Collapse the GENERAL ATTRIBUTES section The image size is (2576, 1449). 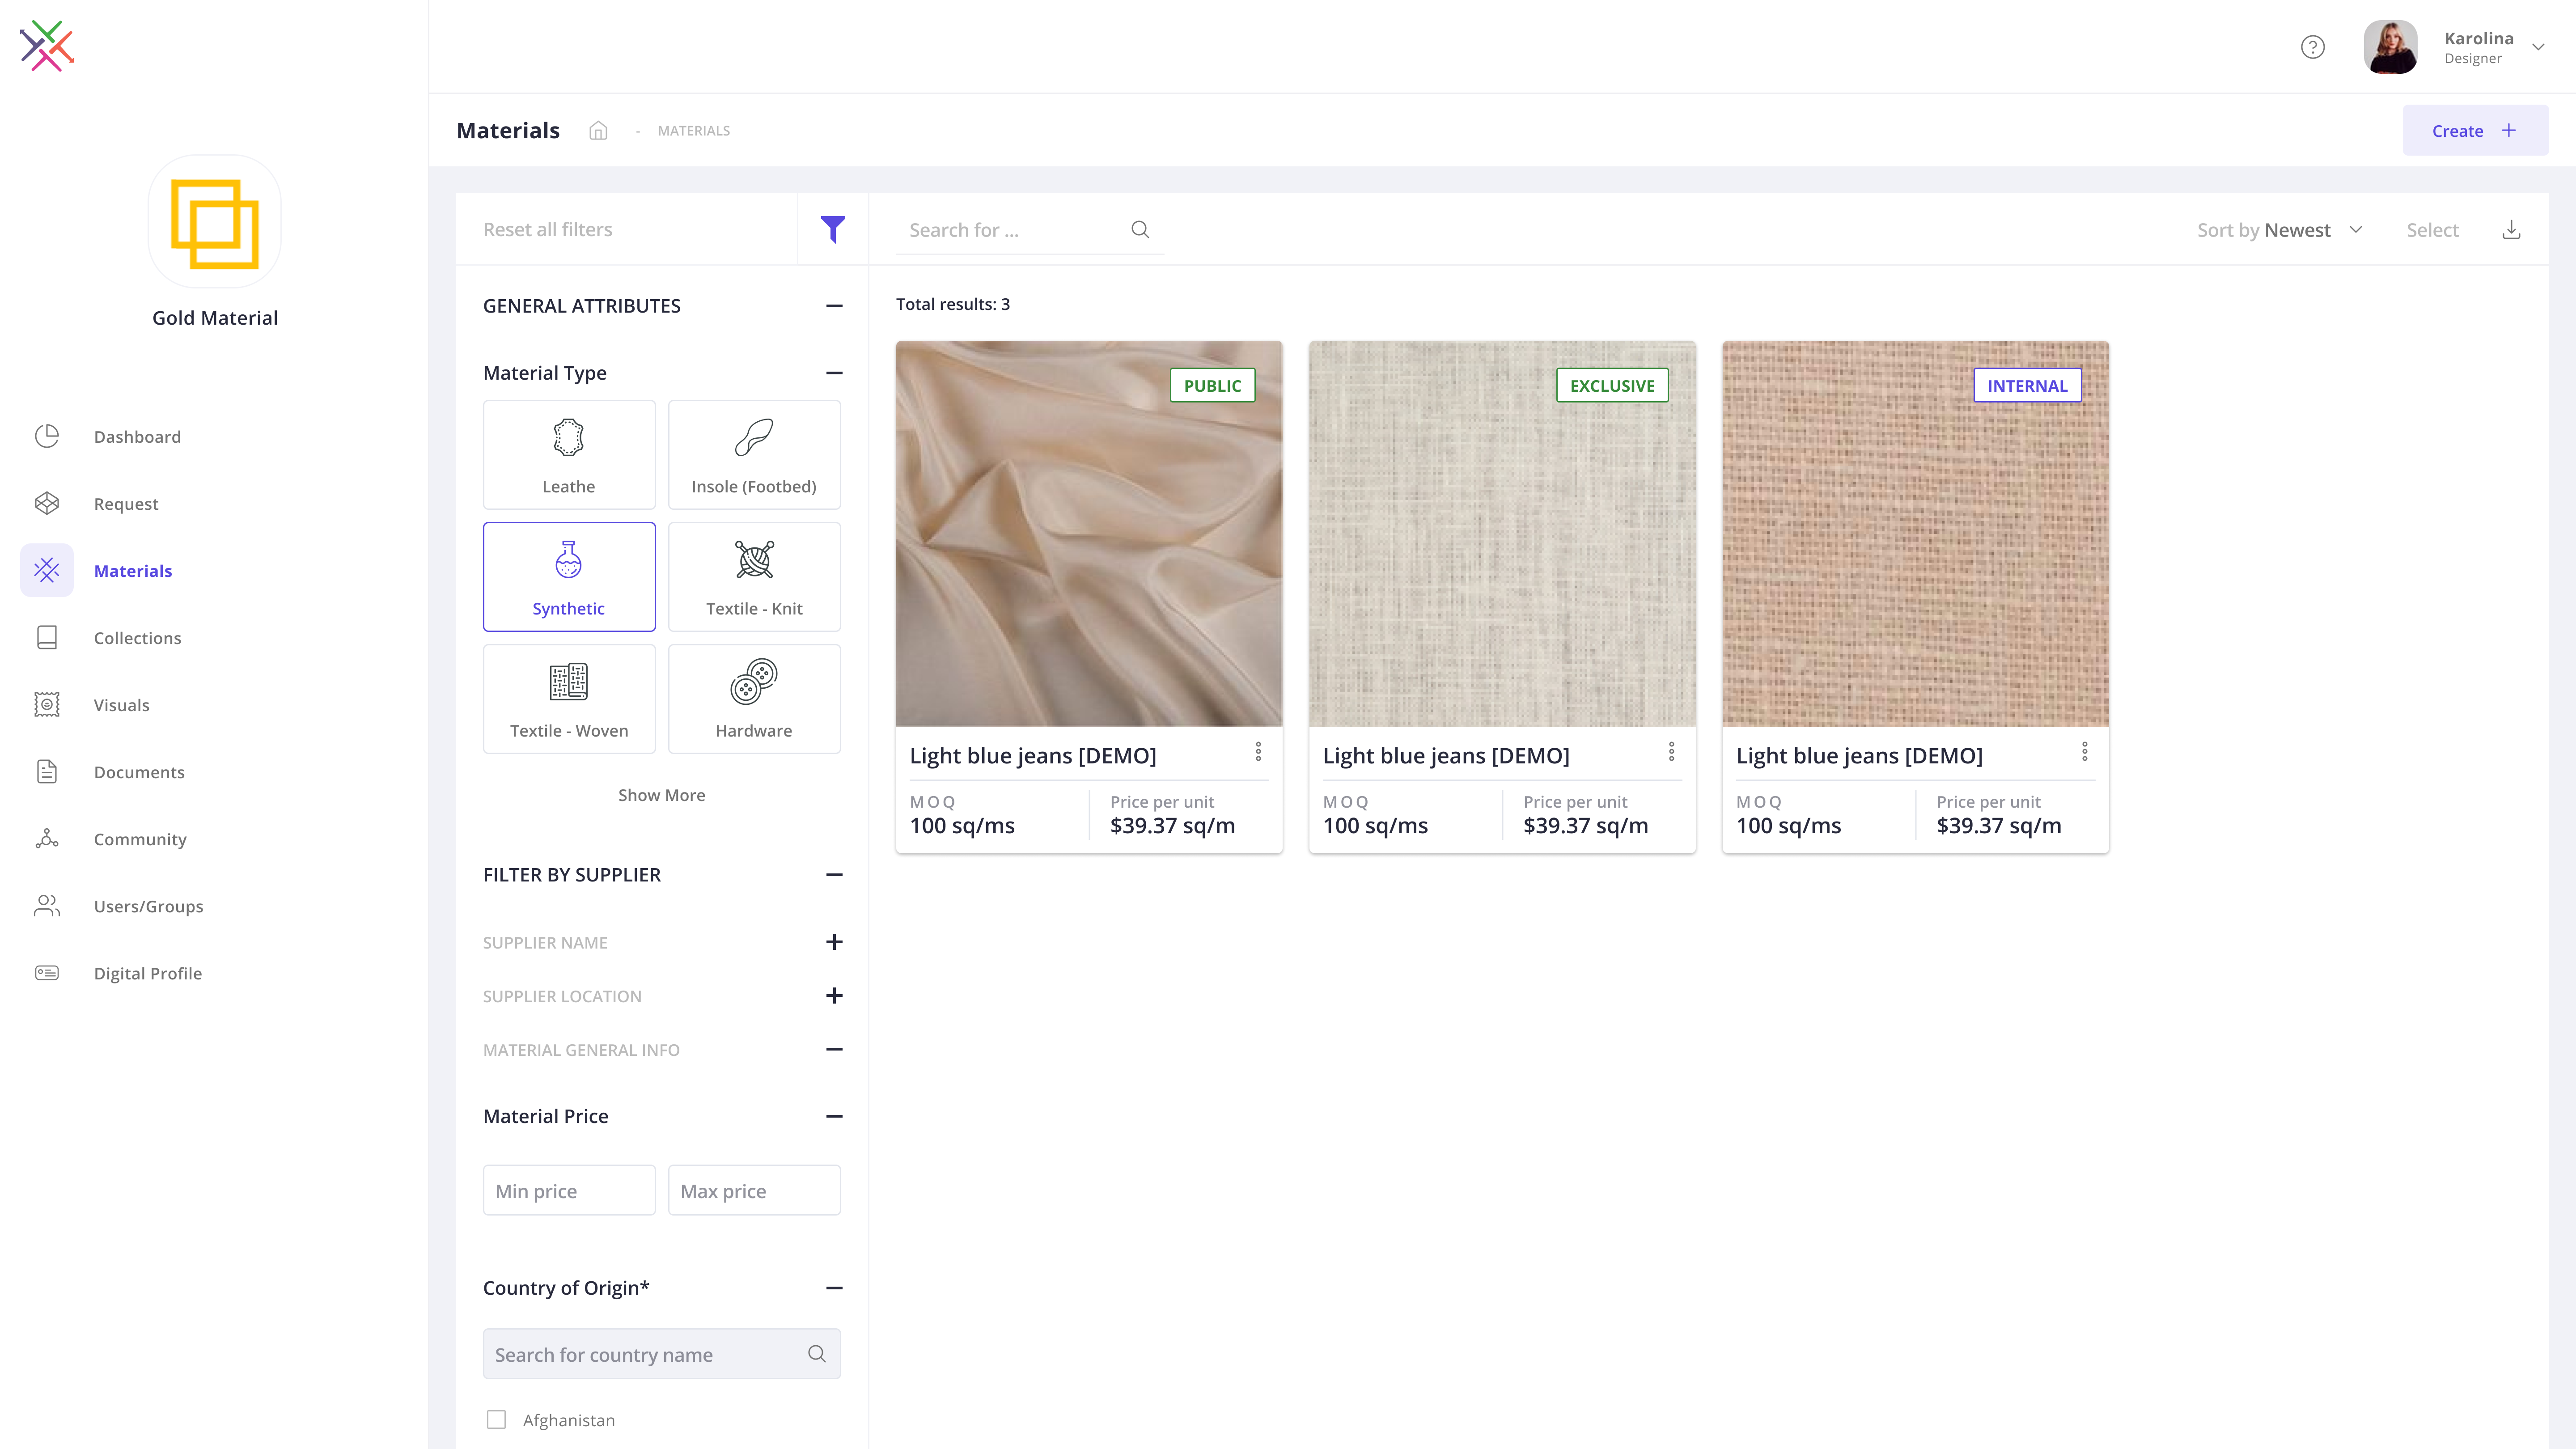pos(834,306)
